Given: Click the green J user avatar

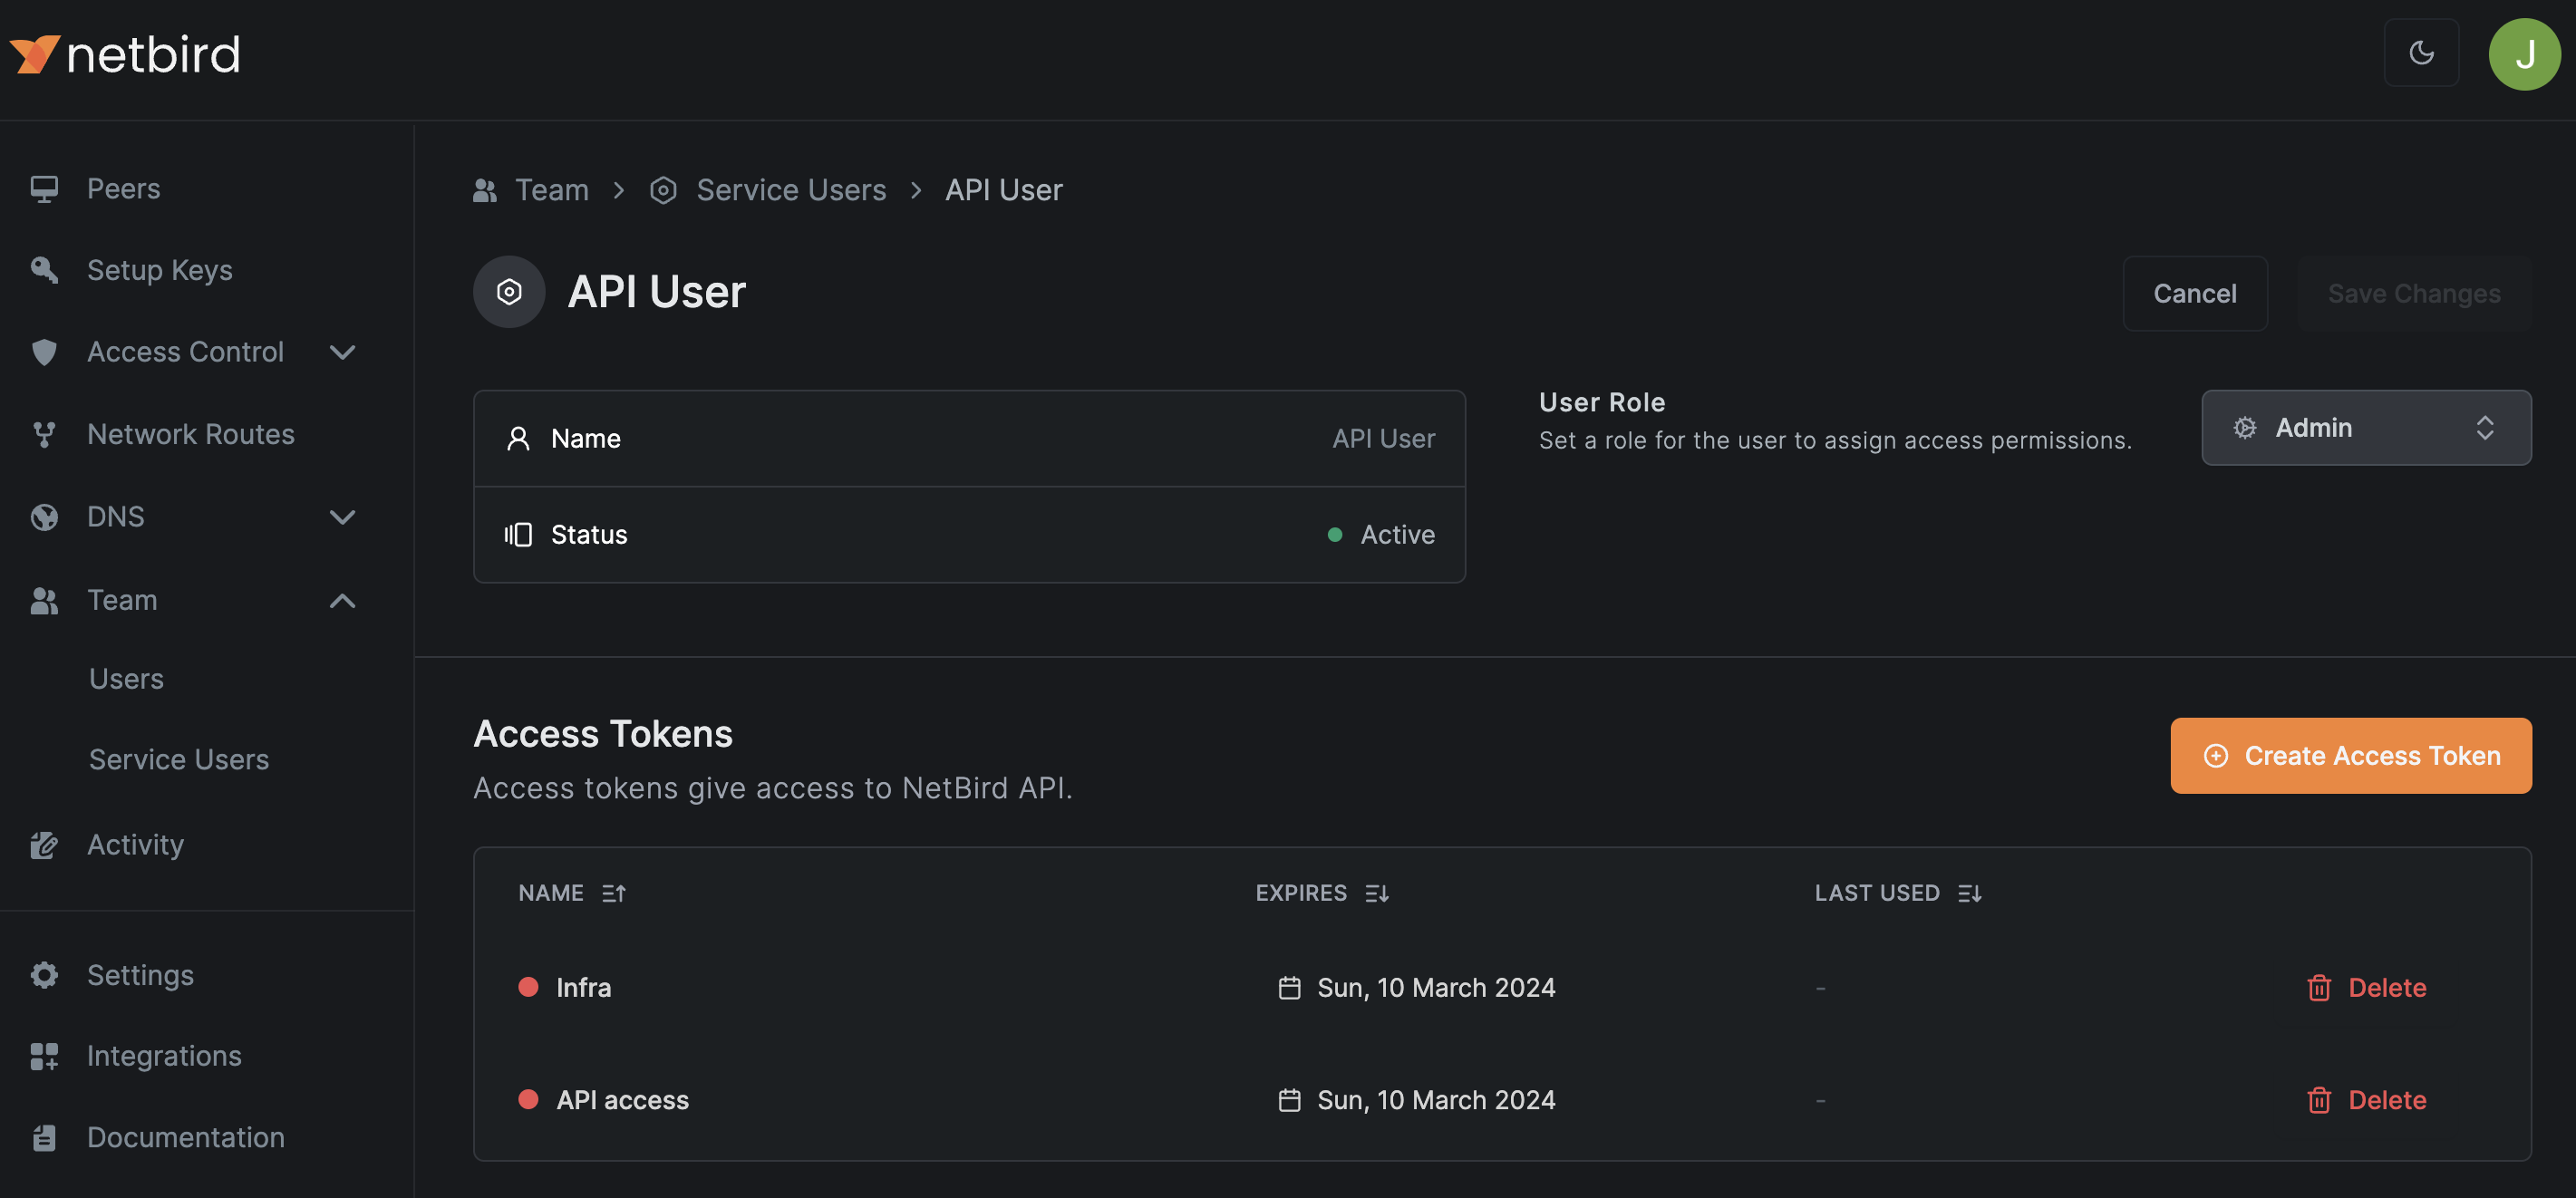Looking at the screenshot, I should click(2523, 54).
